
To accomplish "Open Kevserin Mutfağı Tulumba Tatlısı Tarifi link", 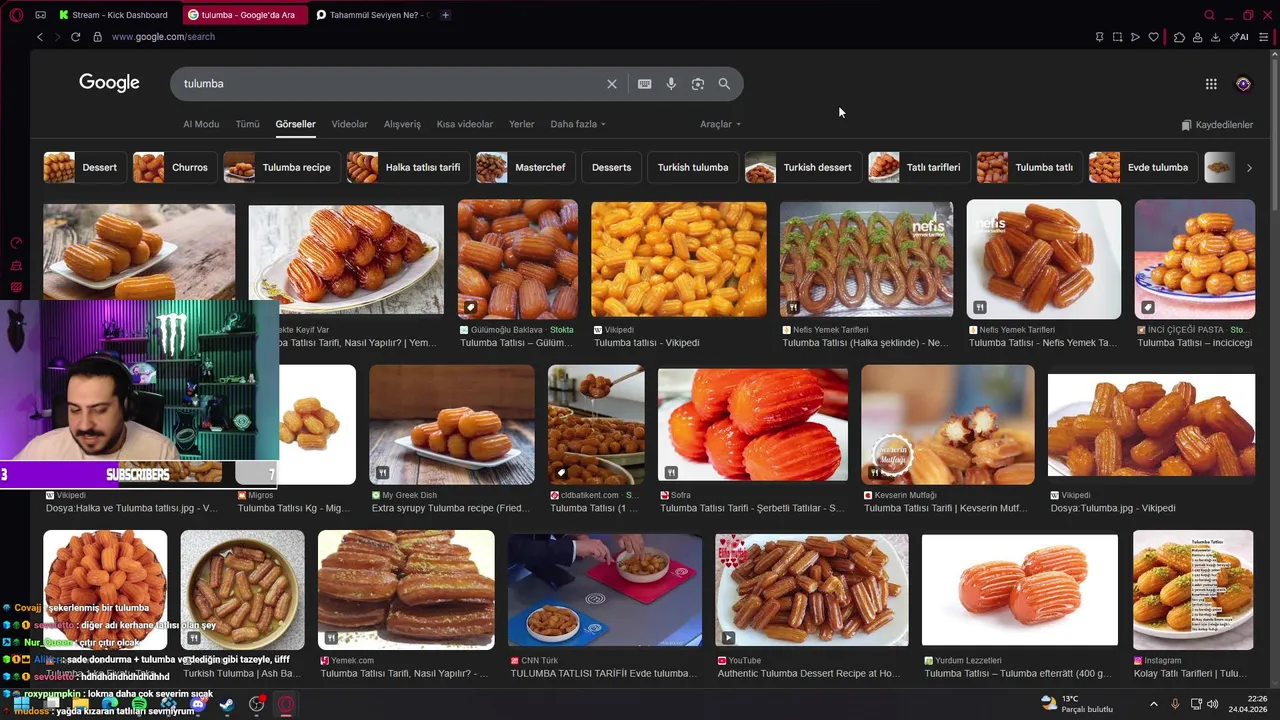I will pos(946,508).
